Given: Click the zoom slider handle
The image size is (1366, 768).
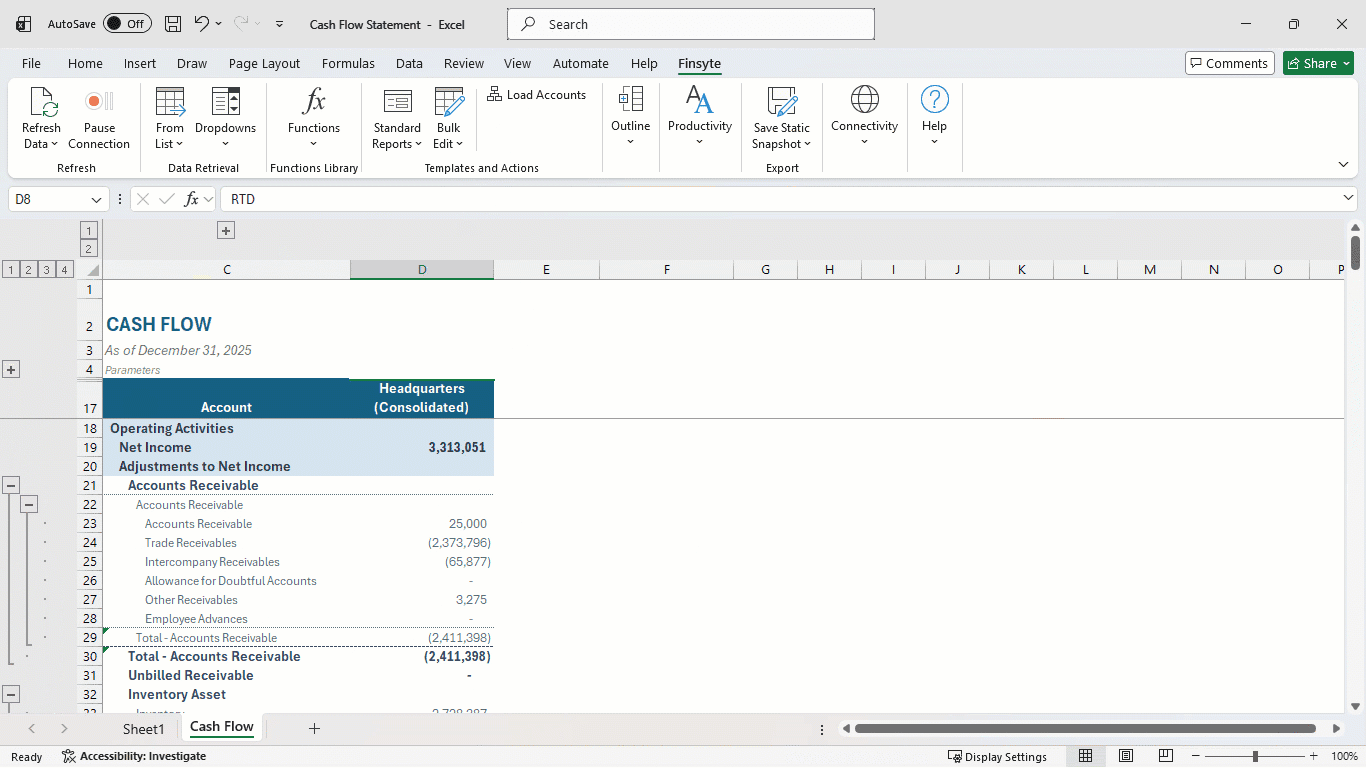Looking at the screenshot, I should click(x=1255, y=756).
